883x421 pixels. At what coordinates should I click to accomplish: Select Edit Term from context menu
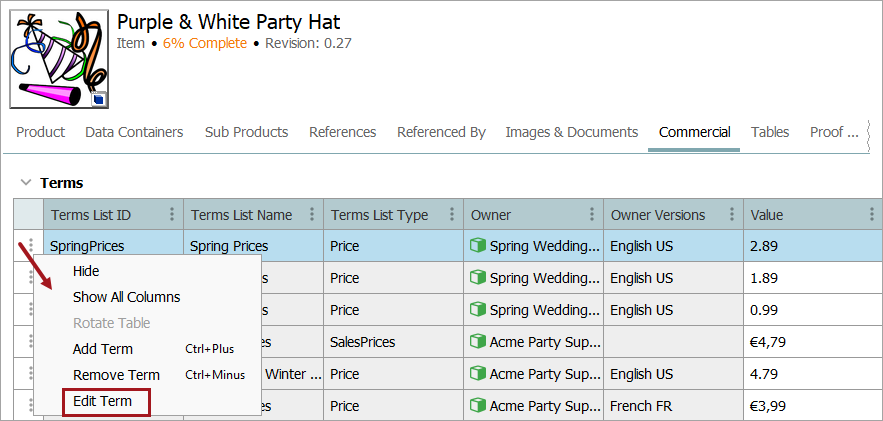(103, 401)
